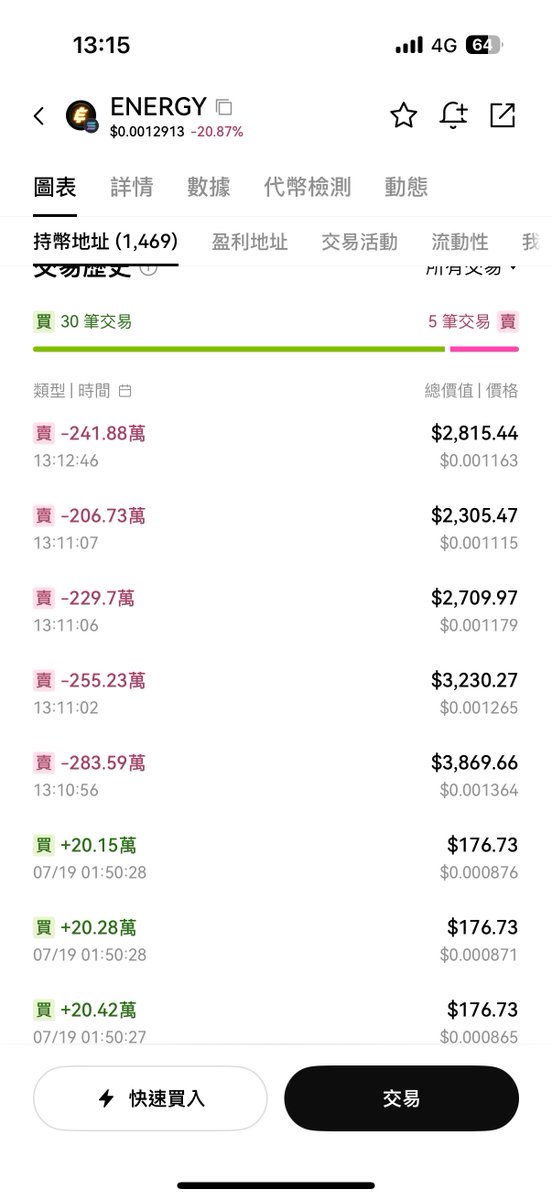Viewport: 552px width, 1200px height.
Task: Tap the back arrow beside ENERGY
Action: coord(39,116)
